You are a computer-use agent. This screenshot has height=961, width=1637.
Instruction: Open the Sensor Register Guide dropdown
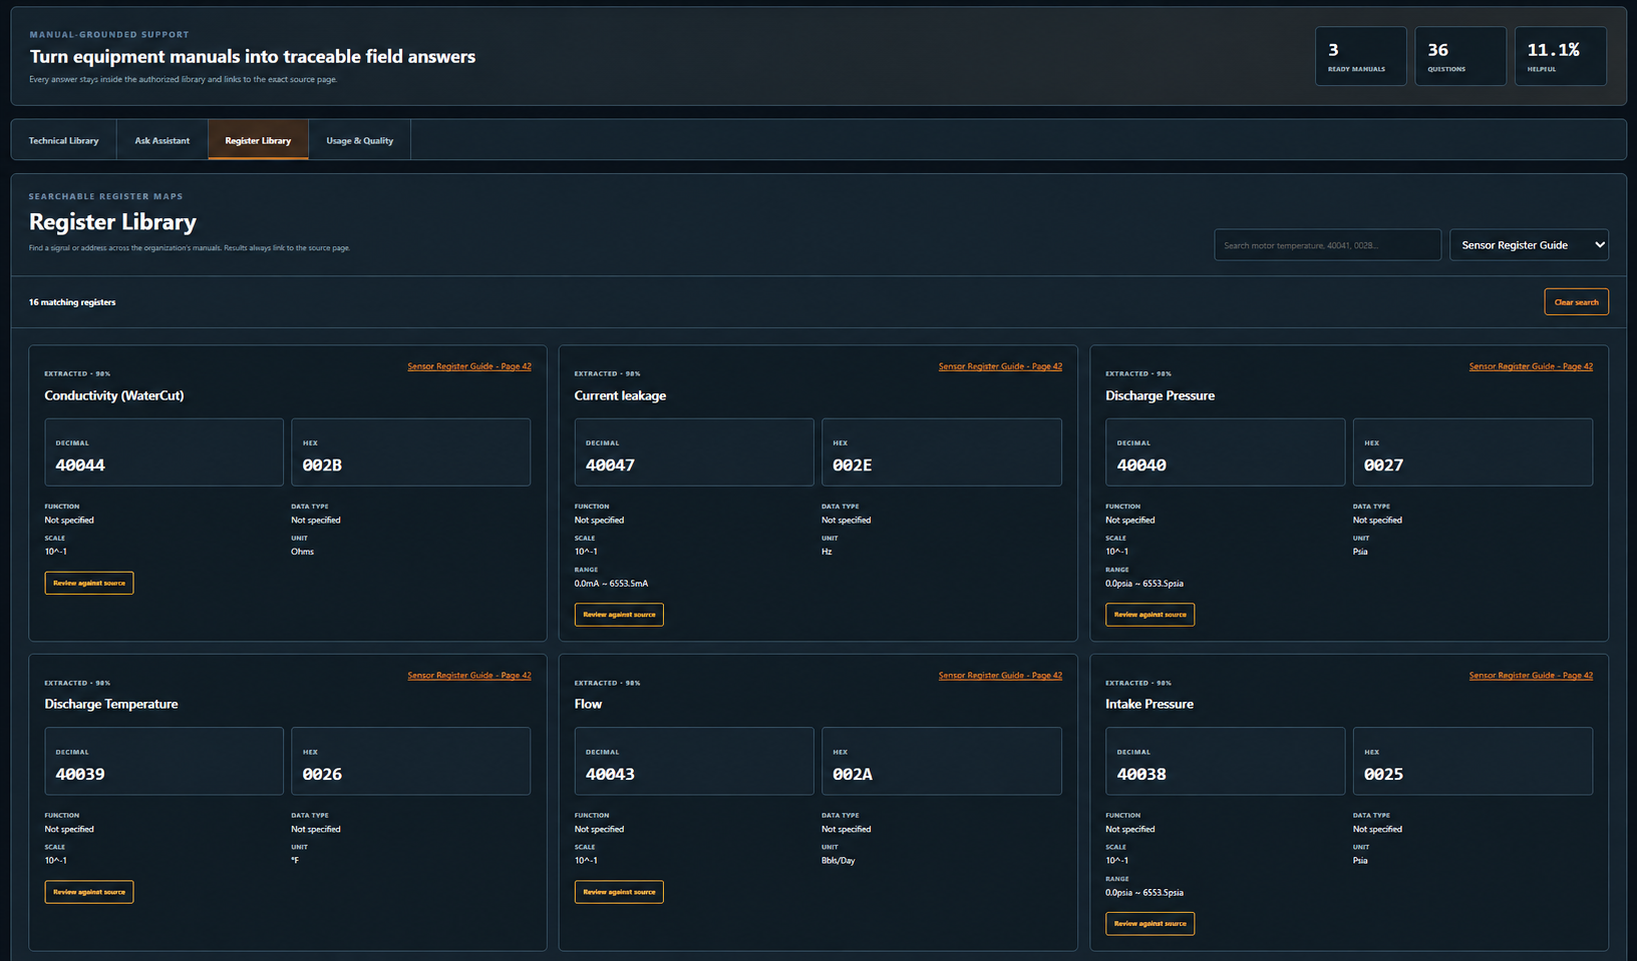click(1529, 245)
